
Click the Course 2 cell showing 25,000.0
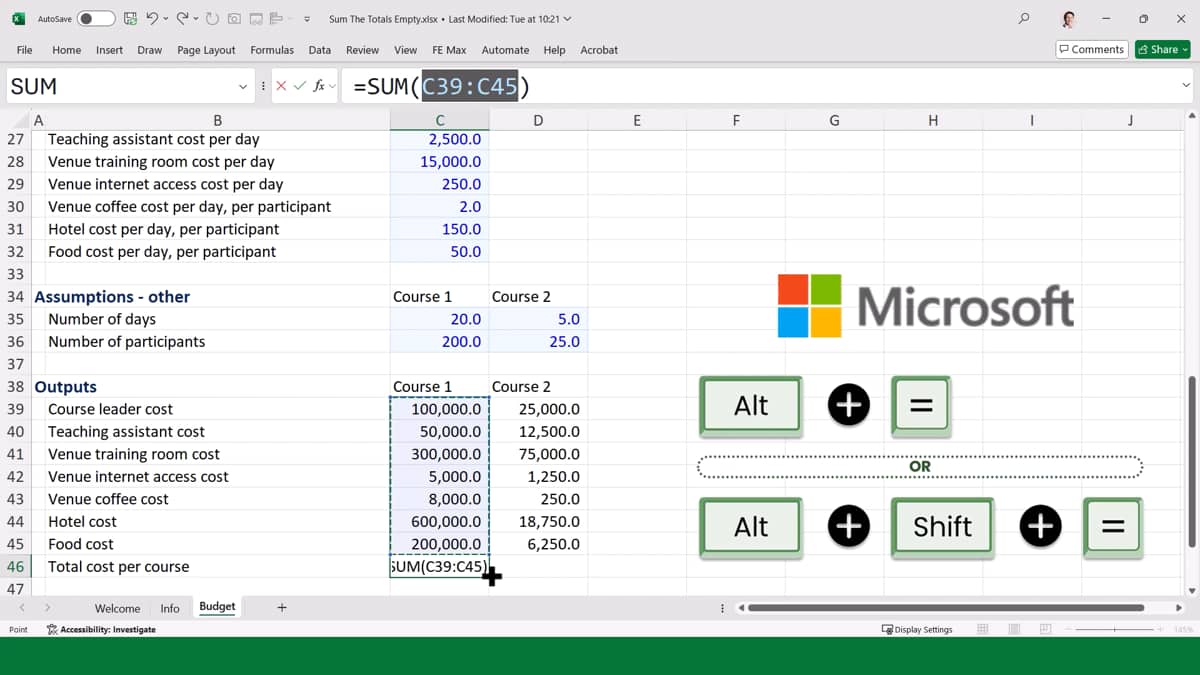click(x=538, y=409)
